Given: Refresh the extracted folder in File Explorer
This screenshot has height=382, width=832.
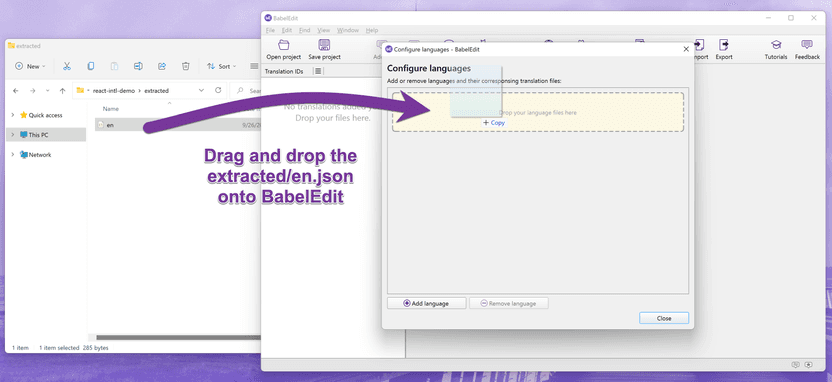Looking at the screenshot, I should 218,90.
